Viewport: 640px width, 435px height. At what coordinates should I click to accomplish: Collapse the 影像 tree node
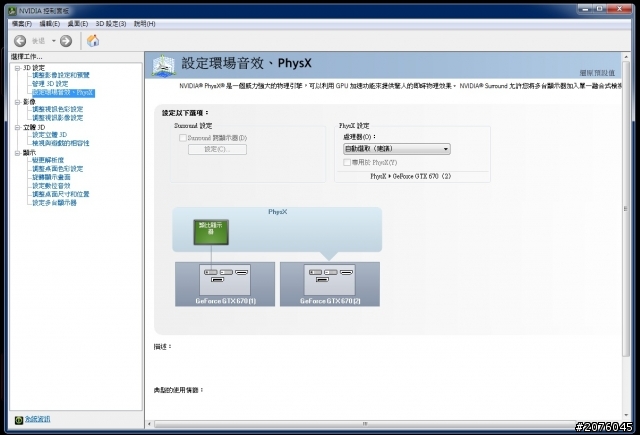[x=18, y=102]
